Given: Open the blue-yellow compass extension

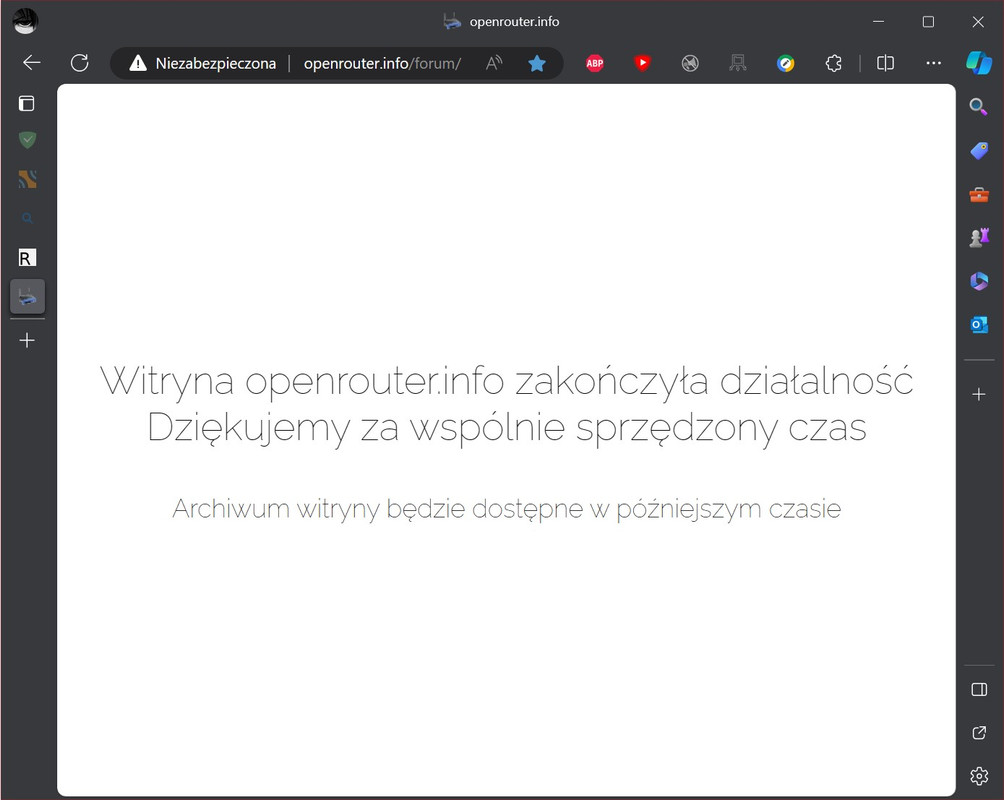Looking at the screenshot, I should (786, 63).
